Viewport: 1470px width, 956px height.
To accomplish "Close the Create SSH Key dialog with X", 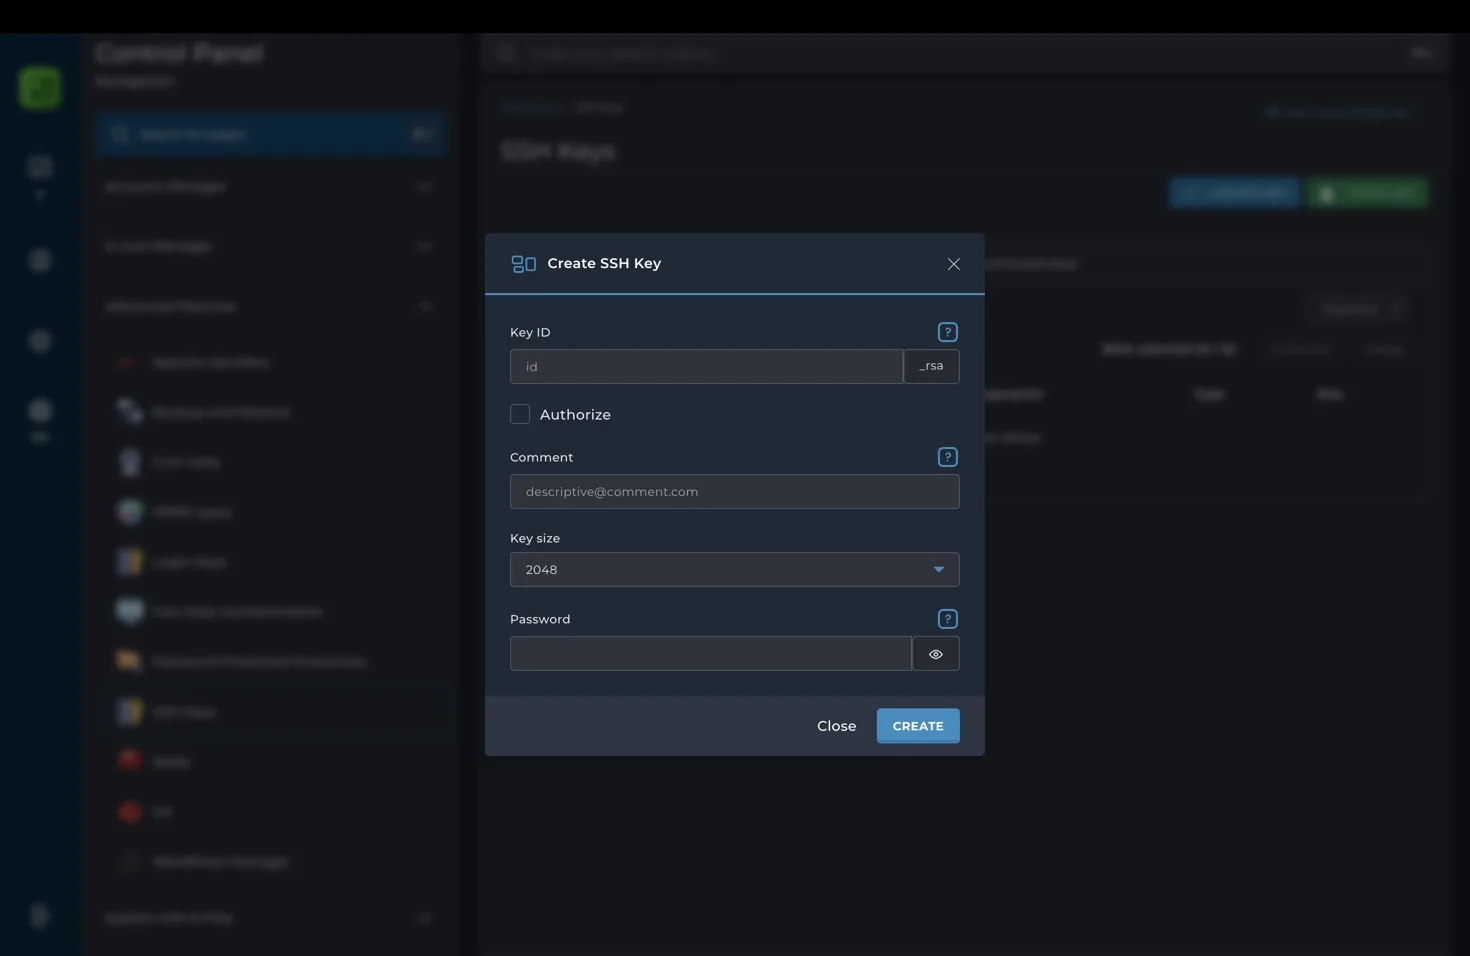I will coord(953,264).
